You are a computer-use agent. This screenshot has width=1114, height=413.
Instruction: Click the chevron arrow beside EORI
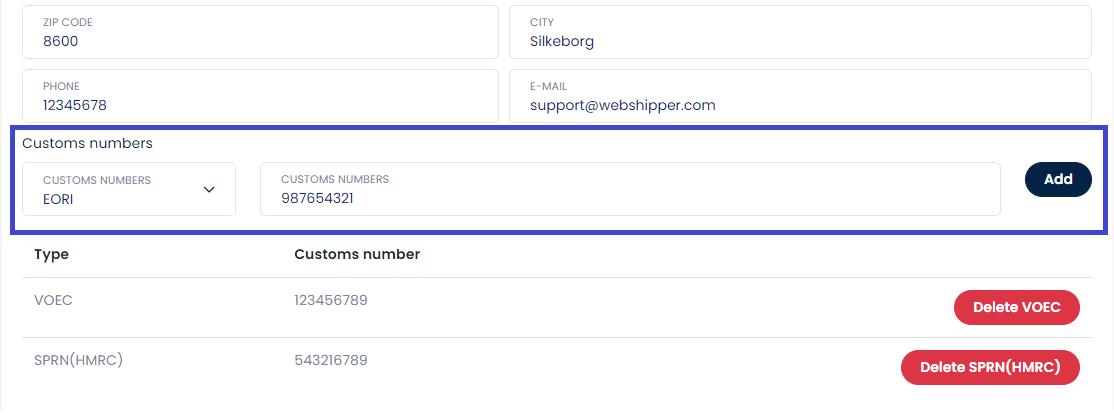coord(209,189)
